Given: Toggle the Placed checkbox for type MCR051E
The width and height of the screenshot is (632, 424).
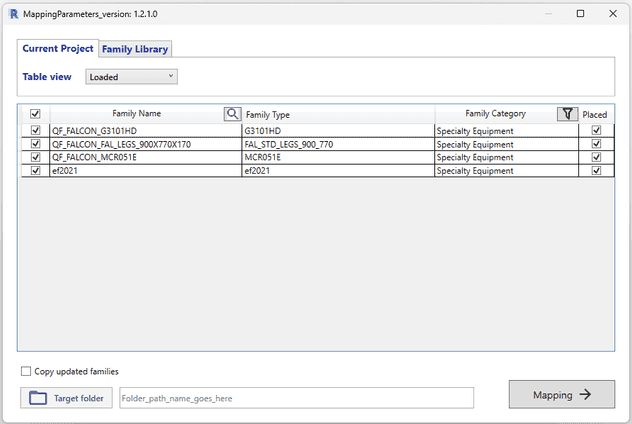Looking at the screenshot, I should coord(596,157).
